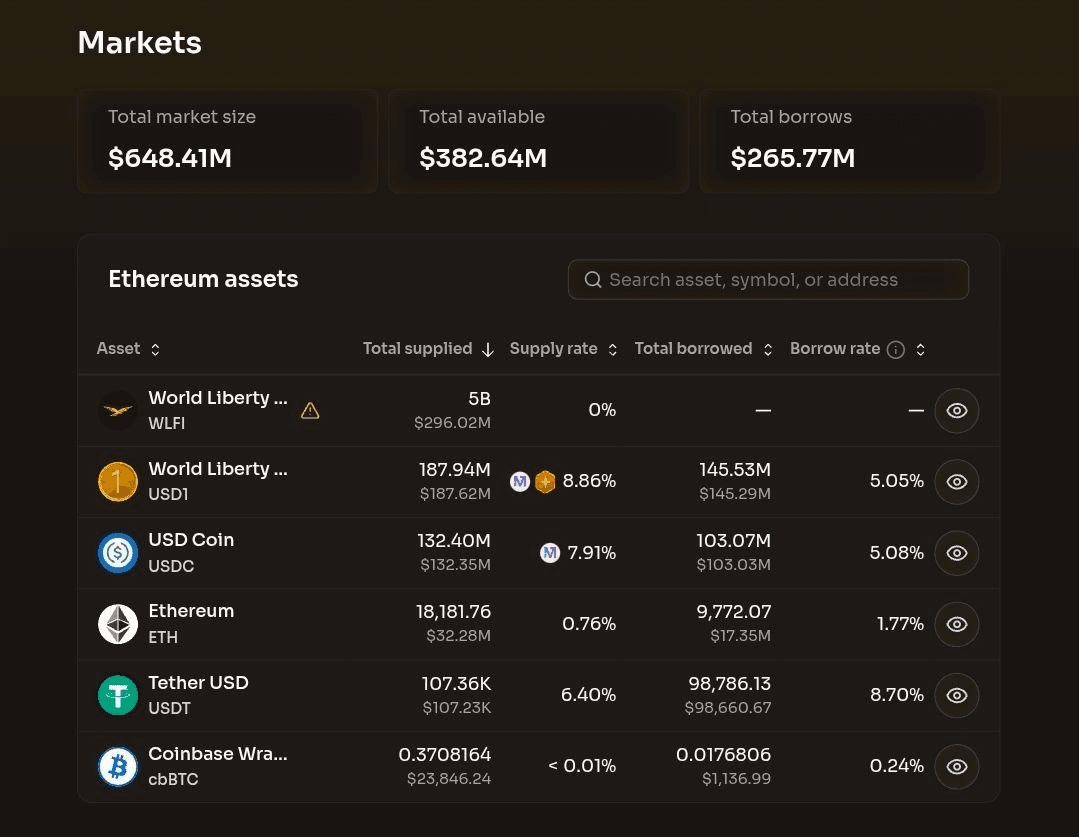Click the USD1 total supplied 187.94M value
Image resolution: width=1079 pixels, height=837 pixels.
(455, 469)
